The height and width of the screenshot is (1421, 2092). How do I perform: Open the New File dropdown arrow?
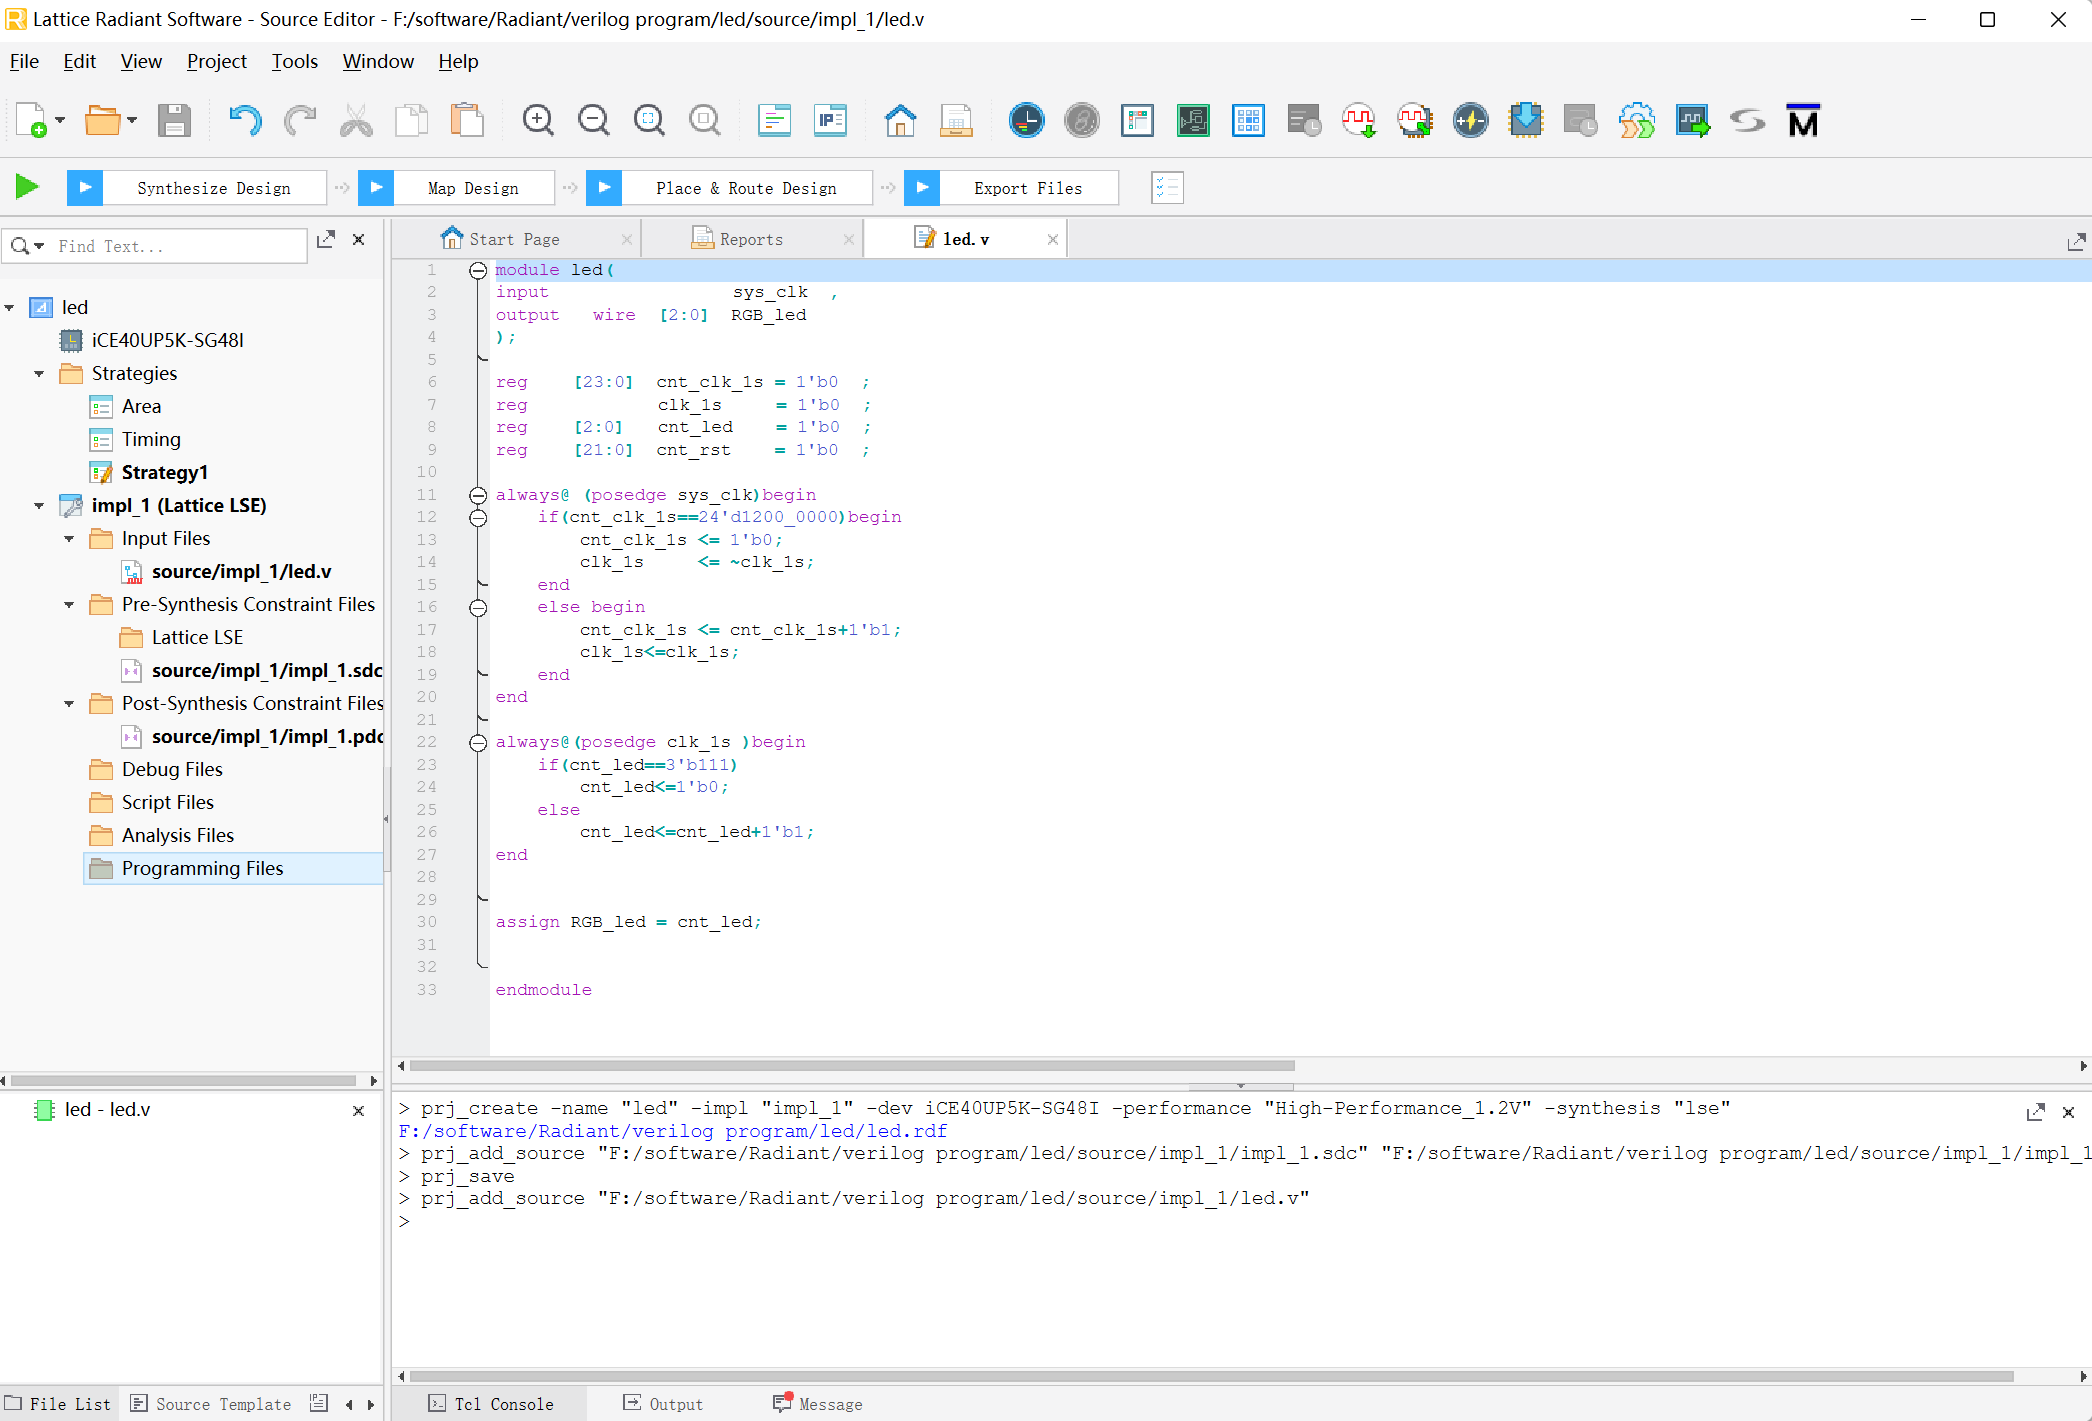[x=60, y=121]
